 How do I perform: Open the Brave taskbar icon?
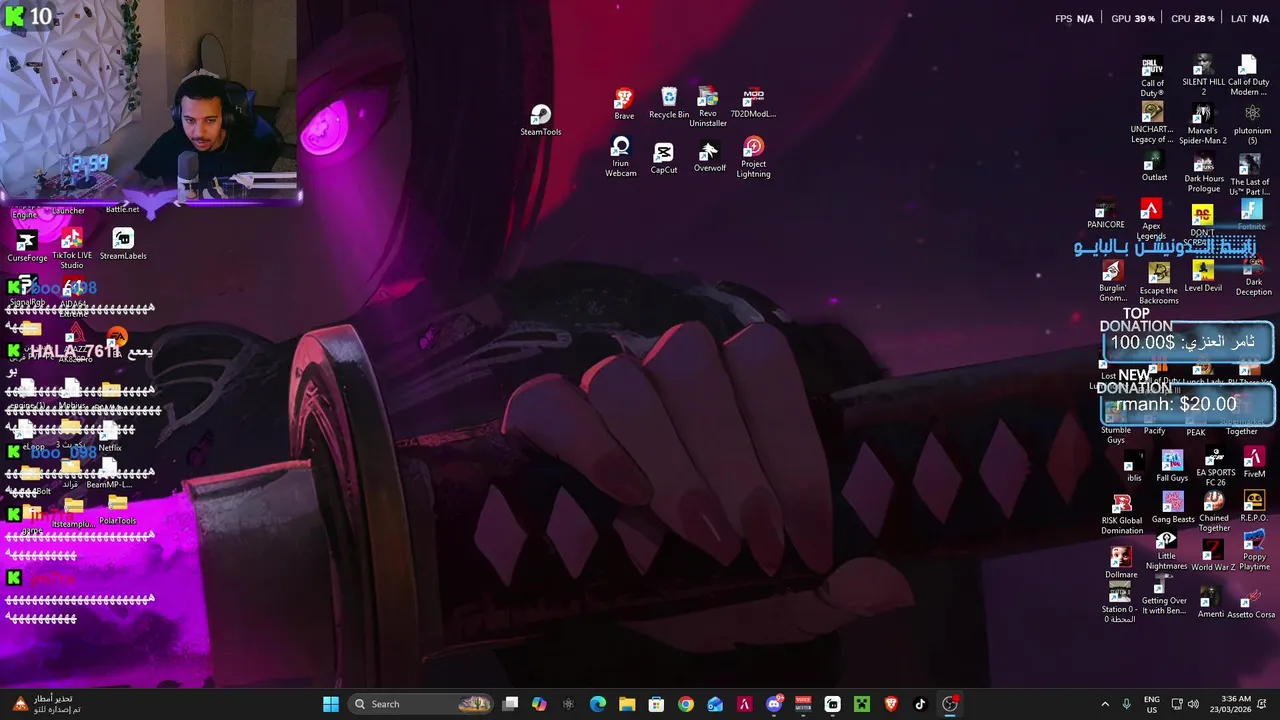coord(891,704)
